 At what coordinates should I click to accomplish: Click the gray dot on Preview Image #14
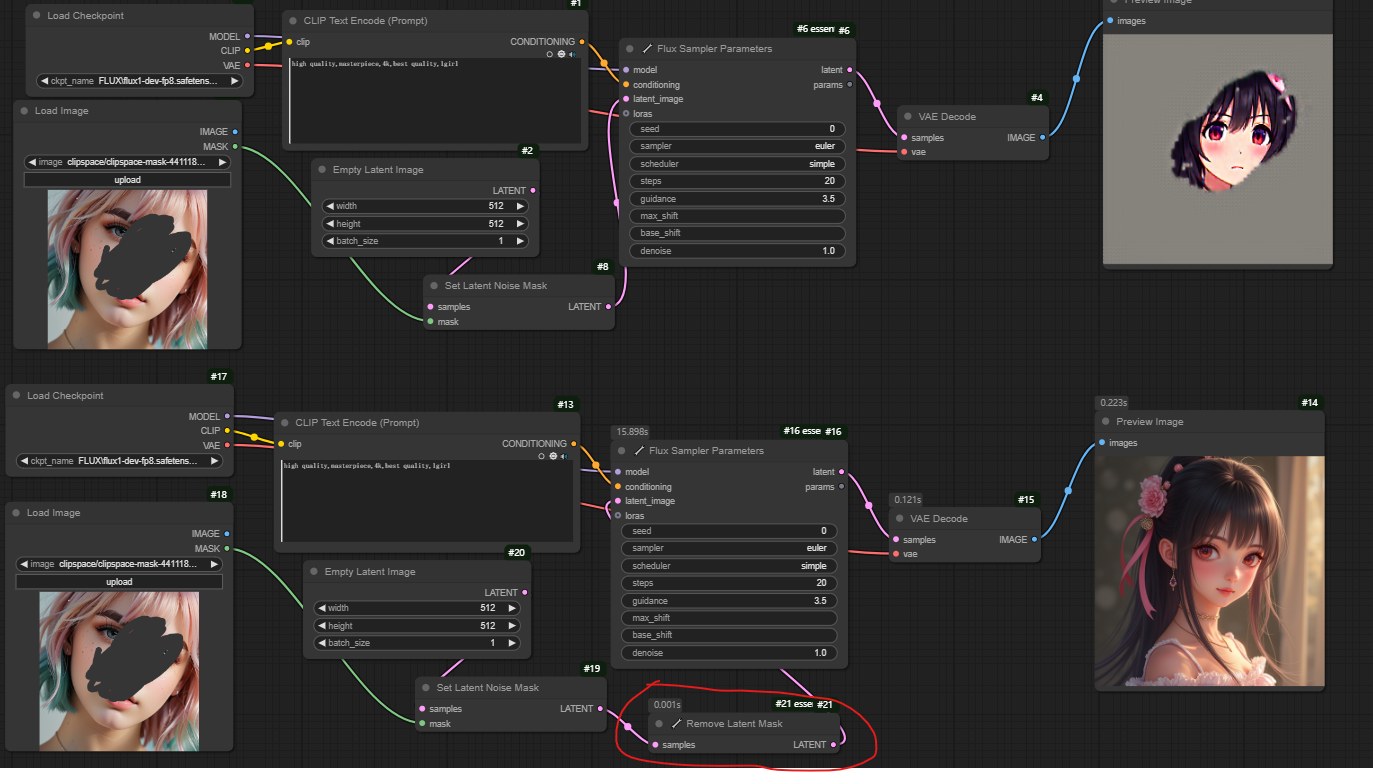[x=1107, y=422]
